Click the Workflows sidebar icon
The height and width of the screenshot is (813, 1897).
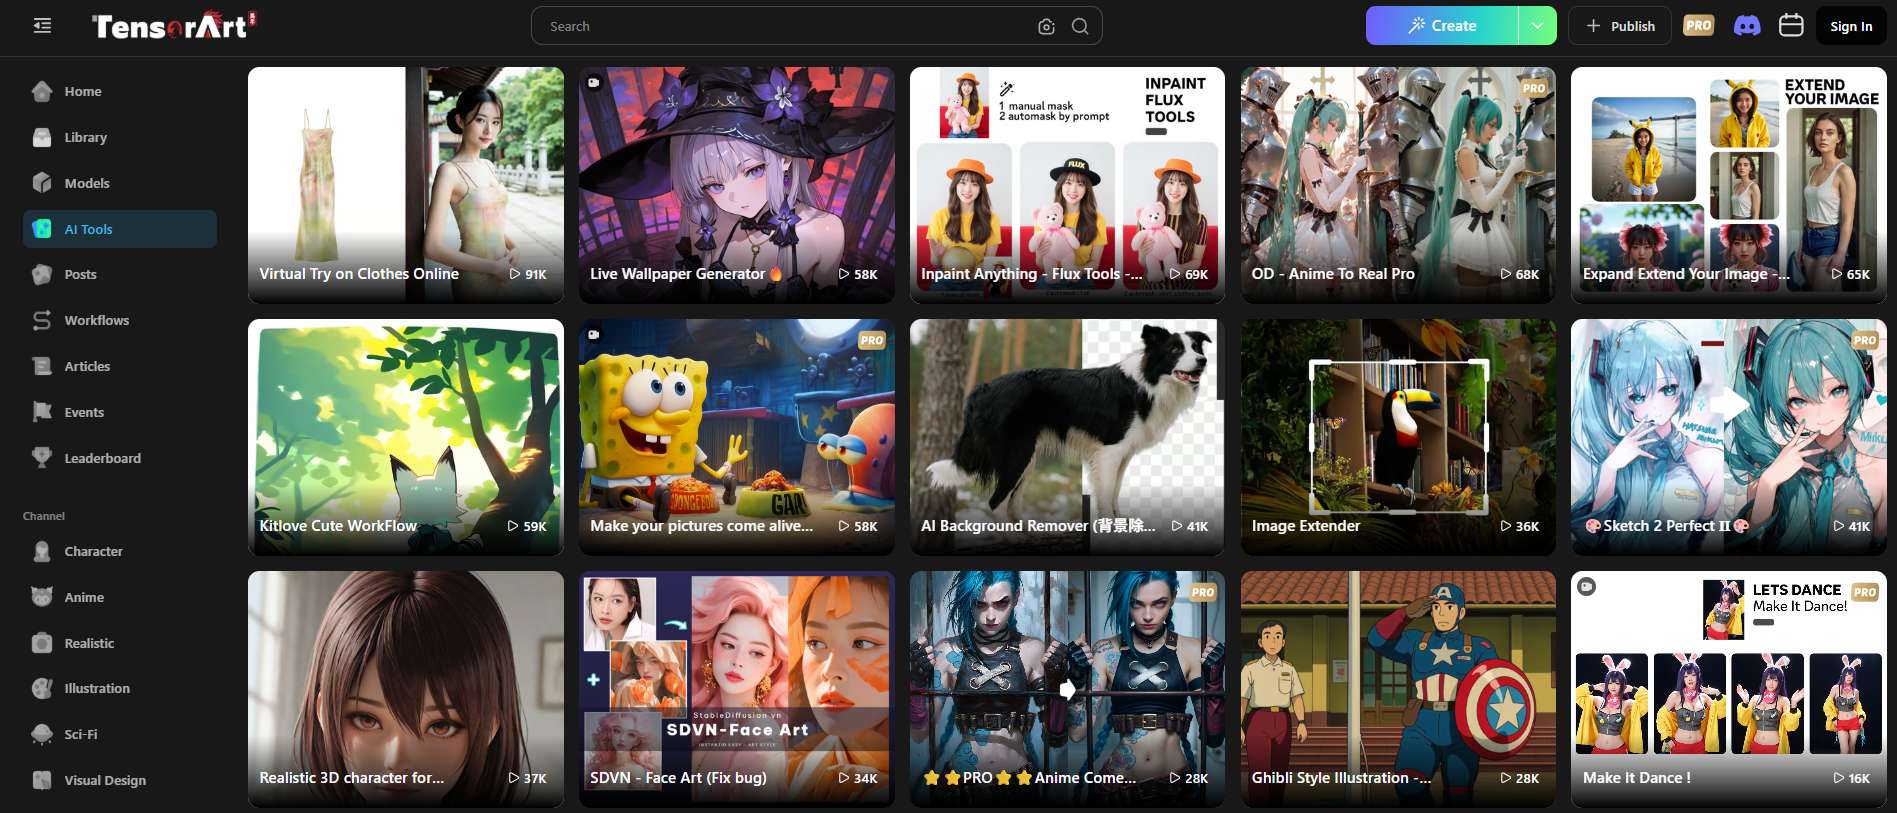[42, 320]
